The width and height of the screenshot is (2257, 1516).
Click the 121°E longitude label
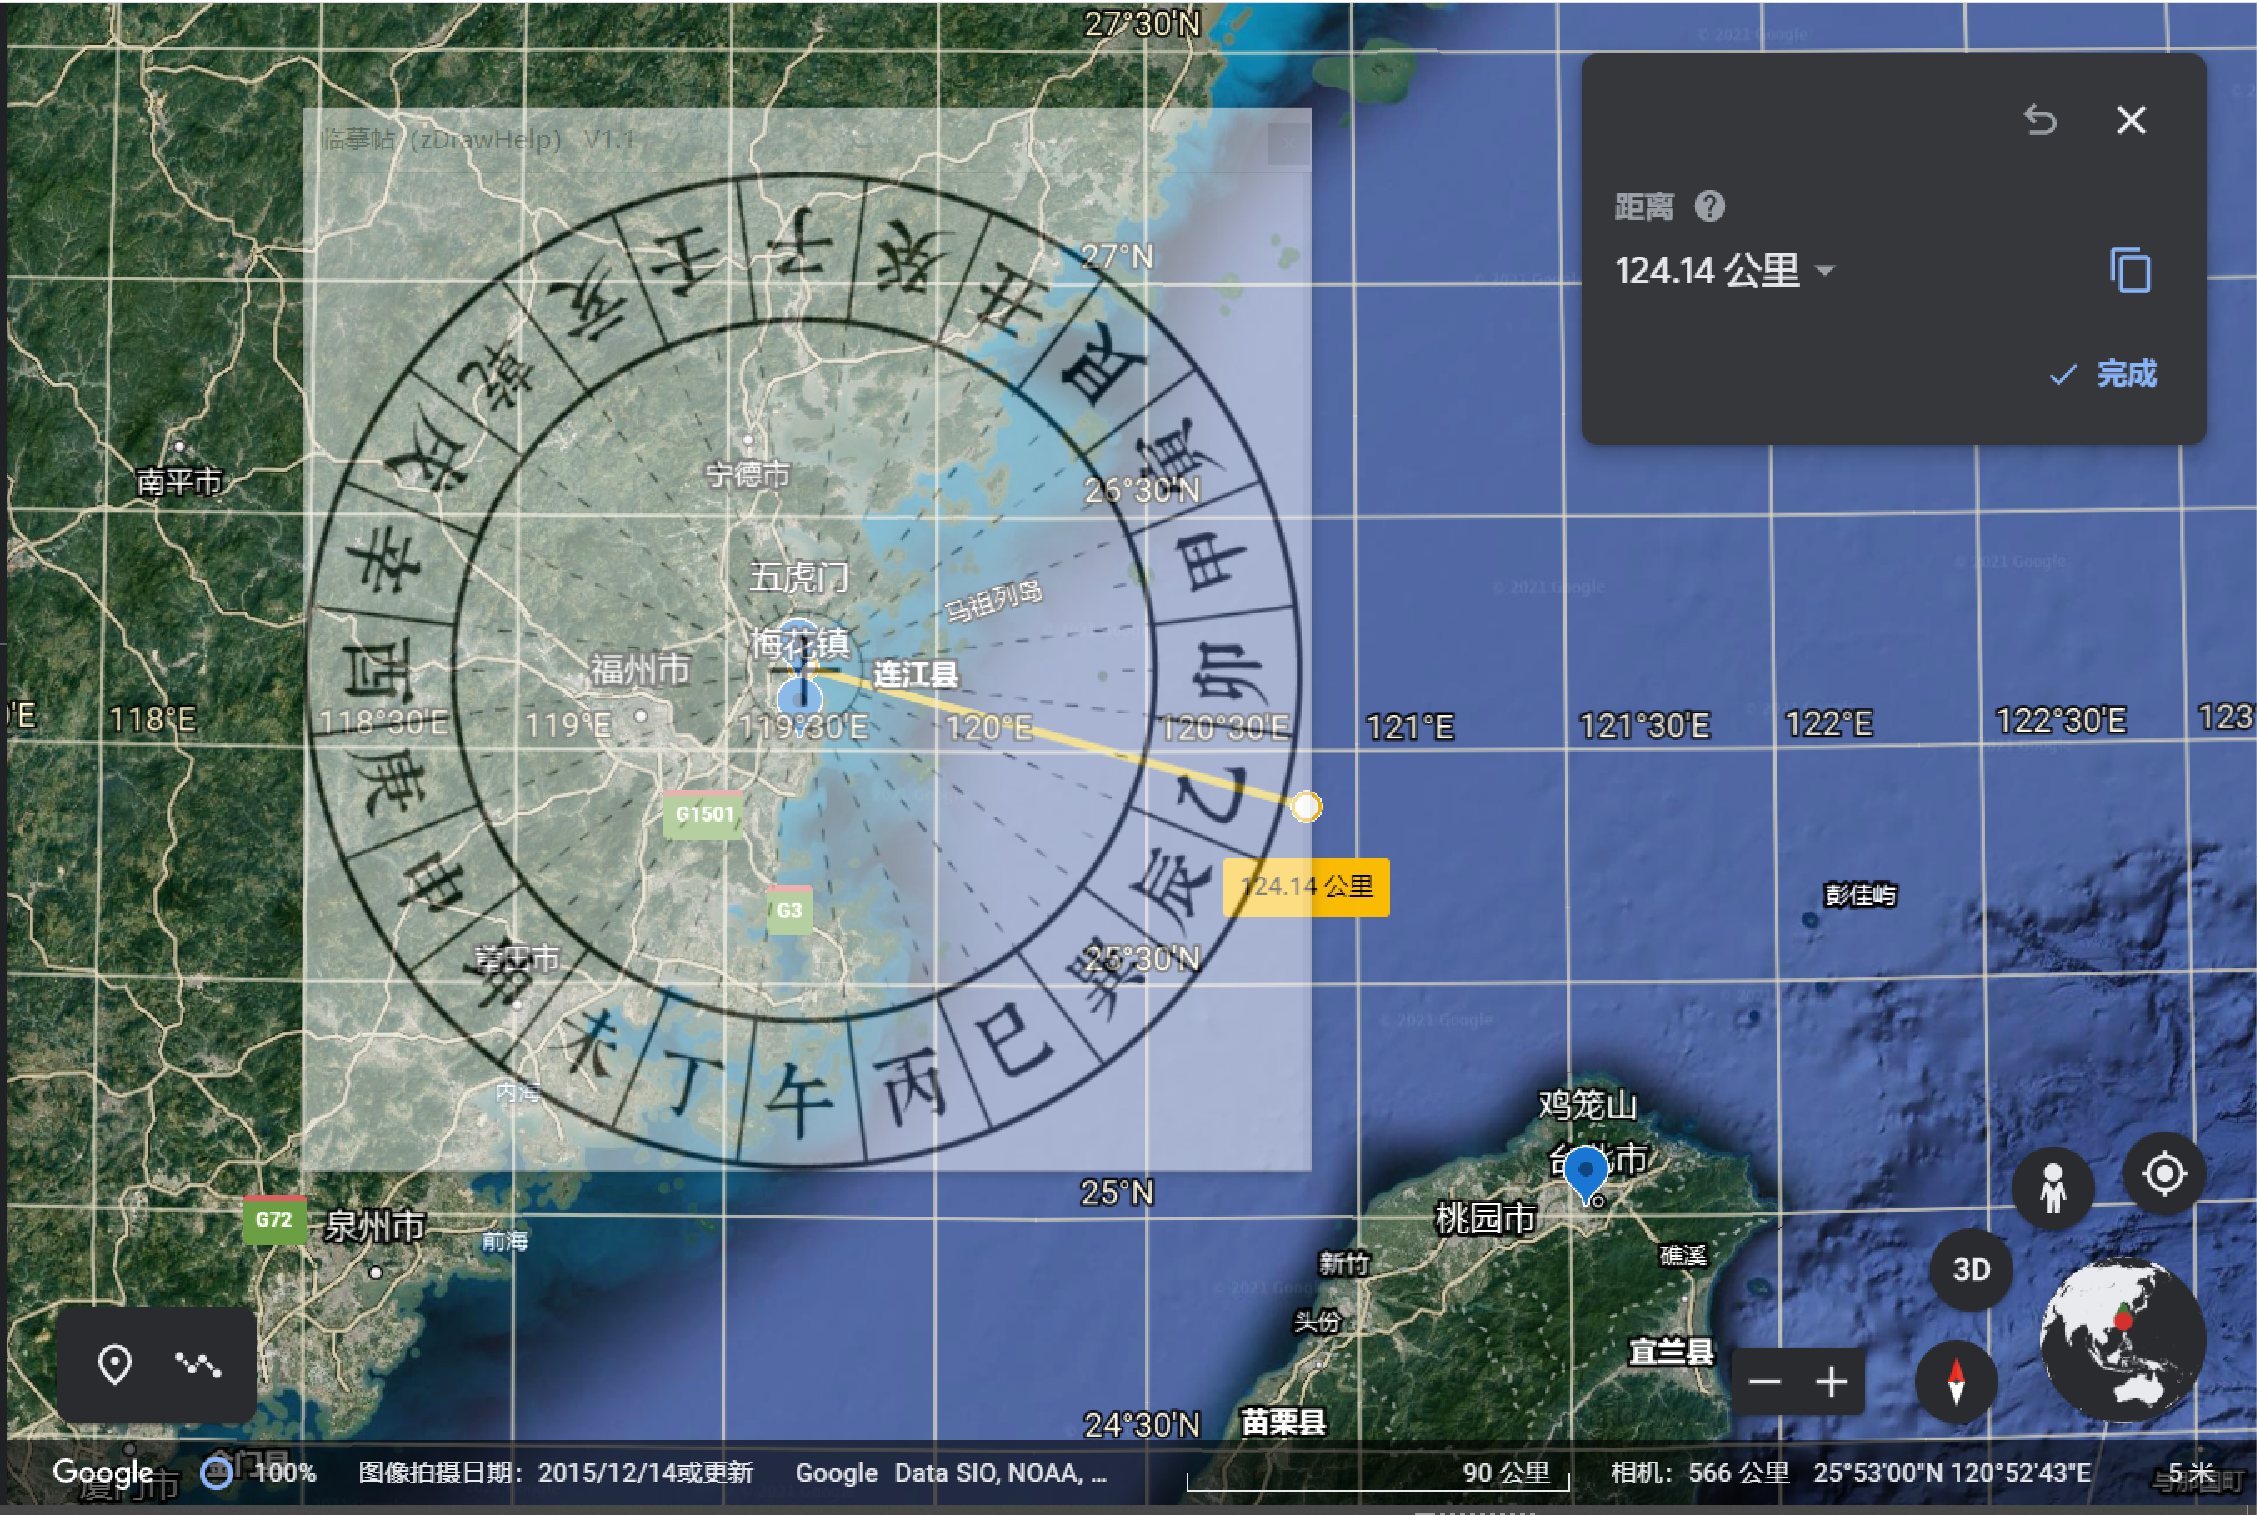1409,727
